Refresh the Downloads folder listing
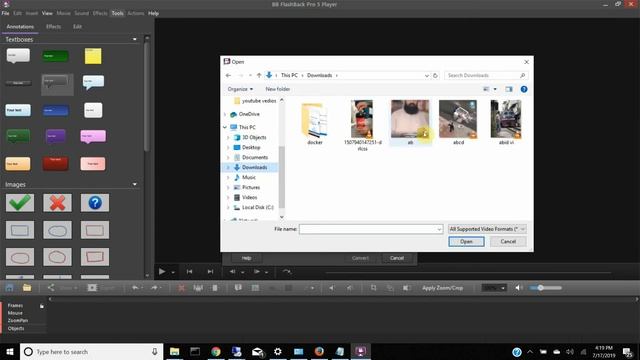Image resolution: width=640 pixels, height=360 pixels. [435, 76]
